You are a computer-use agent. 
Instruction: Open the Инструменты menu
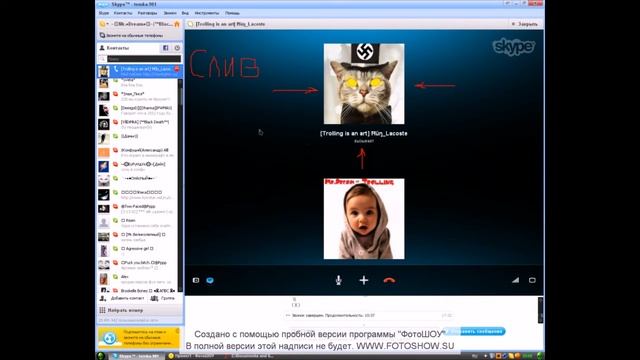coord(207,13)
